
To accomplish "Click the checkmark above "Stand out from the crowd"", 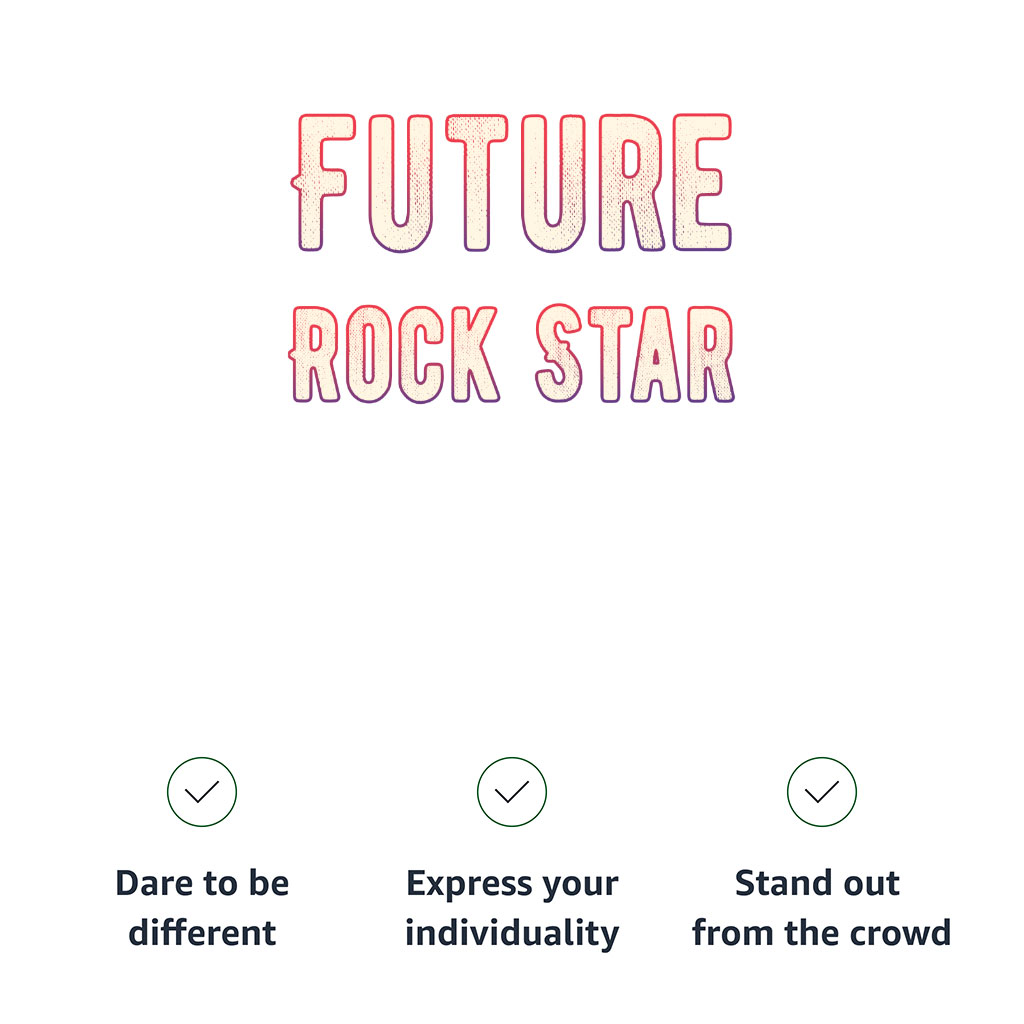I will pyautogui.click(x=822, y=792).
